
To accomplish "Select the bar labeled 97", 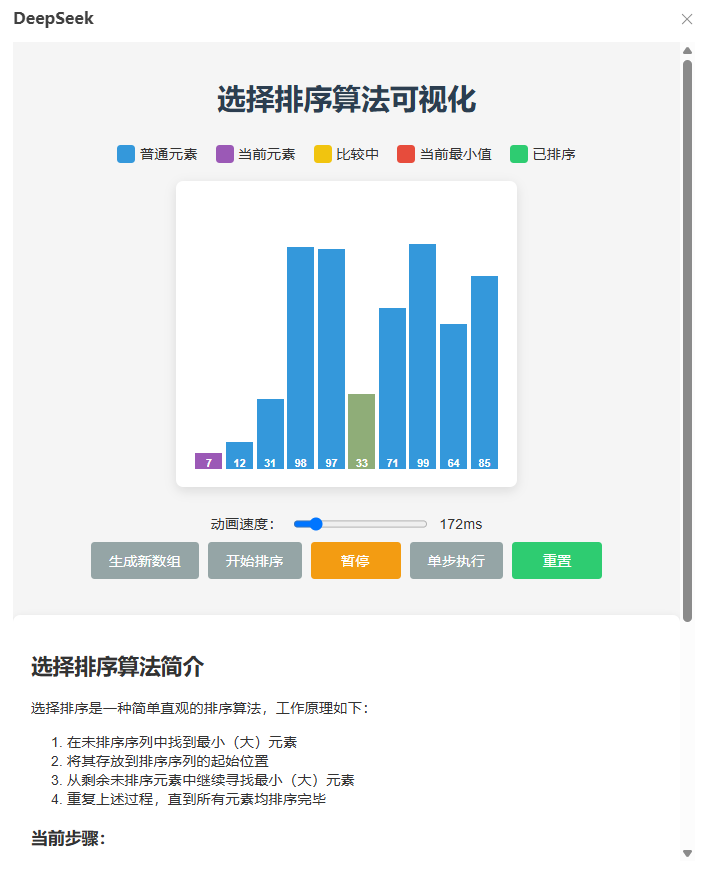I will point(332,359).
